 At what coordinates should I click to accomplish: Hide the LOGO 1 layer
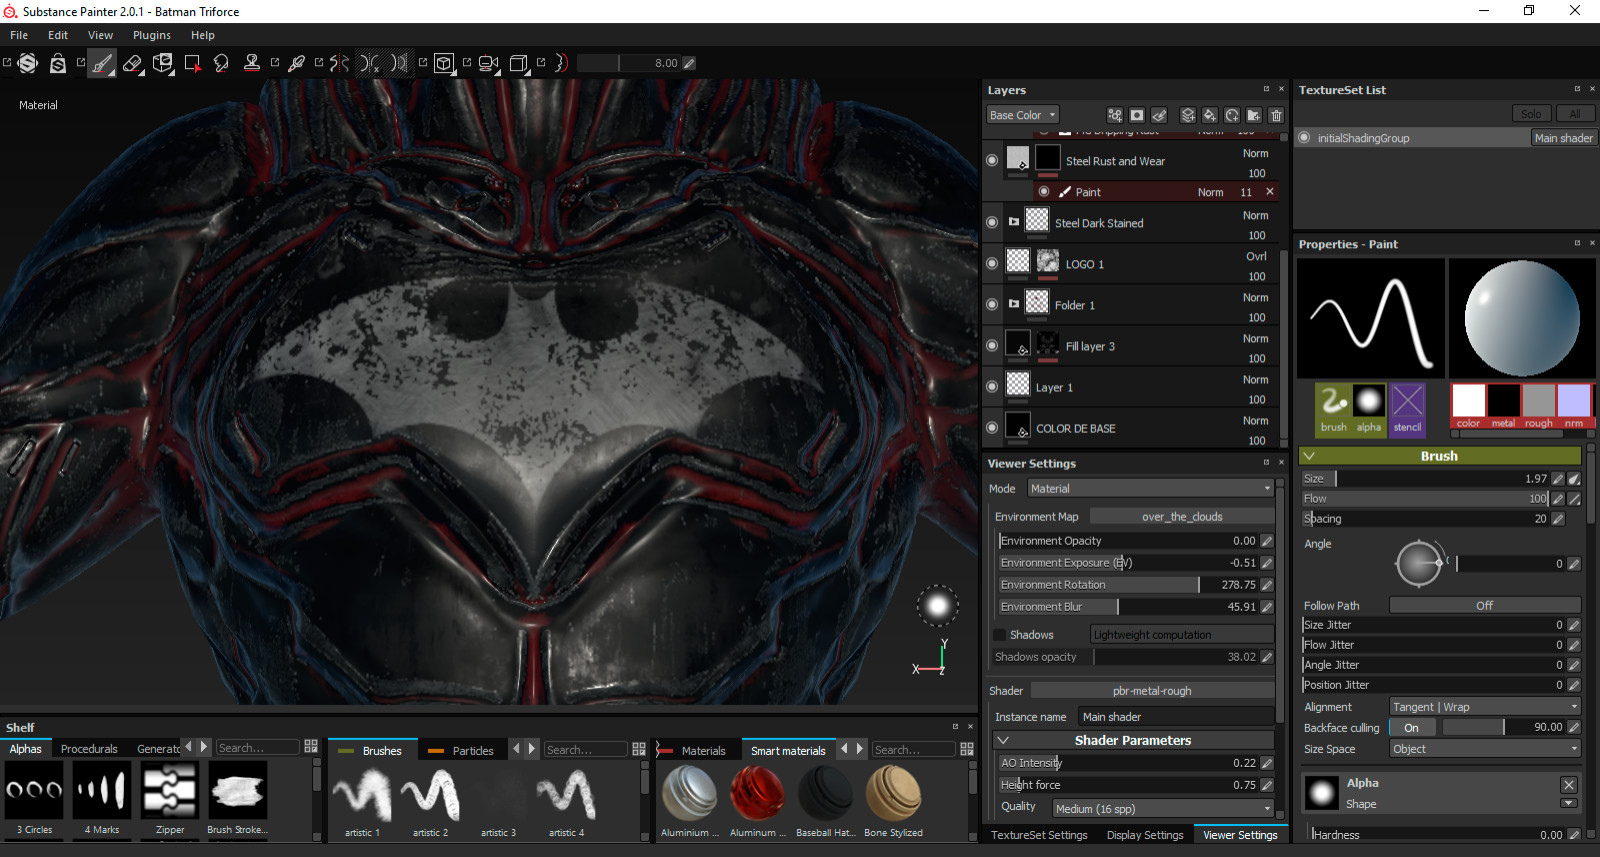coord(992,263)
